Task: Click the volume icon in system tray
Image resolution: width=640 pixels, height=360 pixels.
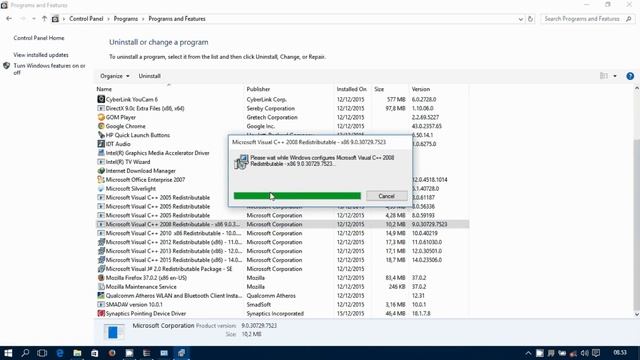Action: [584, 353]
